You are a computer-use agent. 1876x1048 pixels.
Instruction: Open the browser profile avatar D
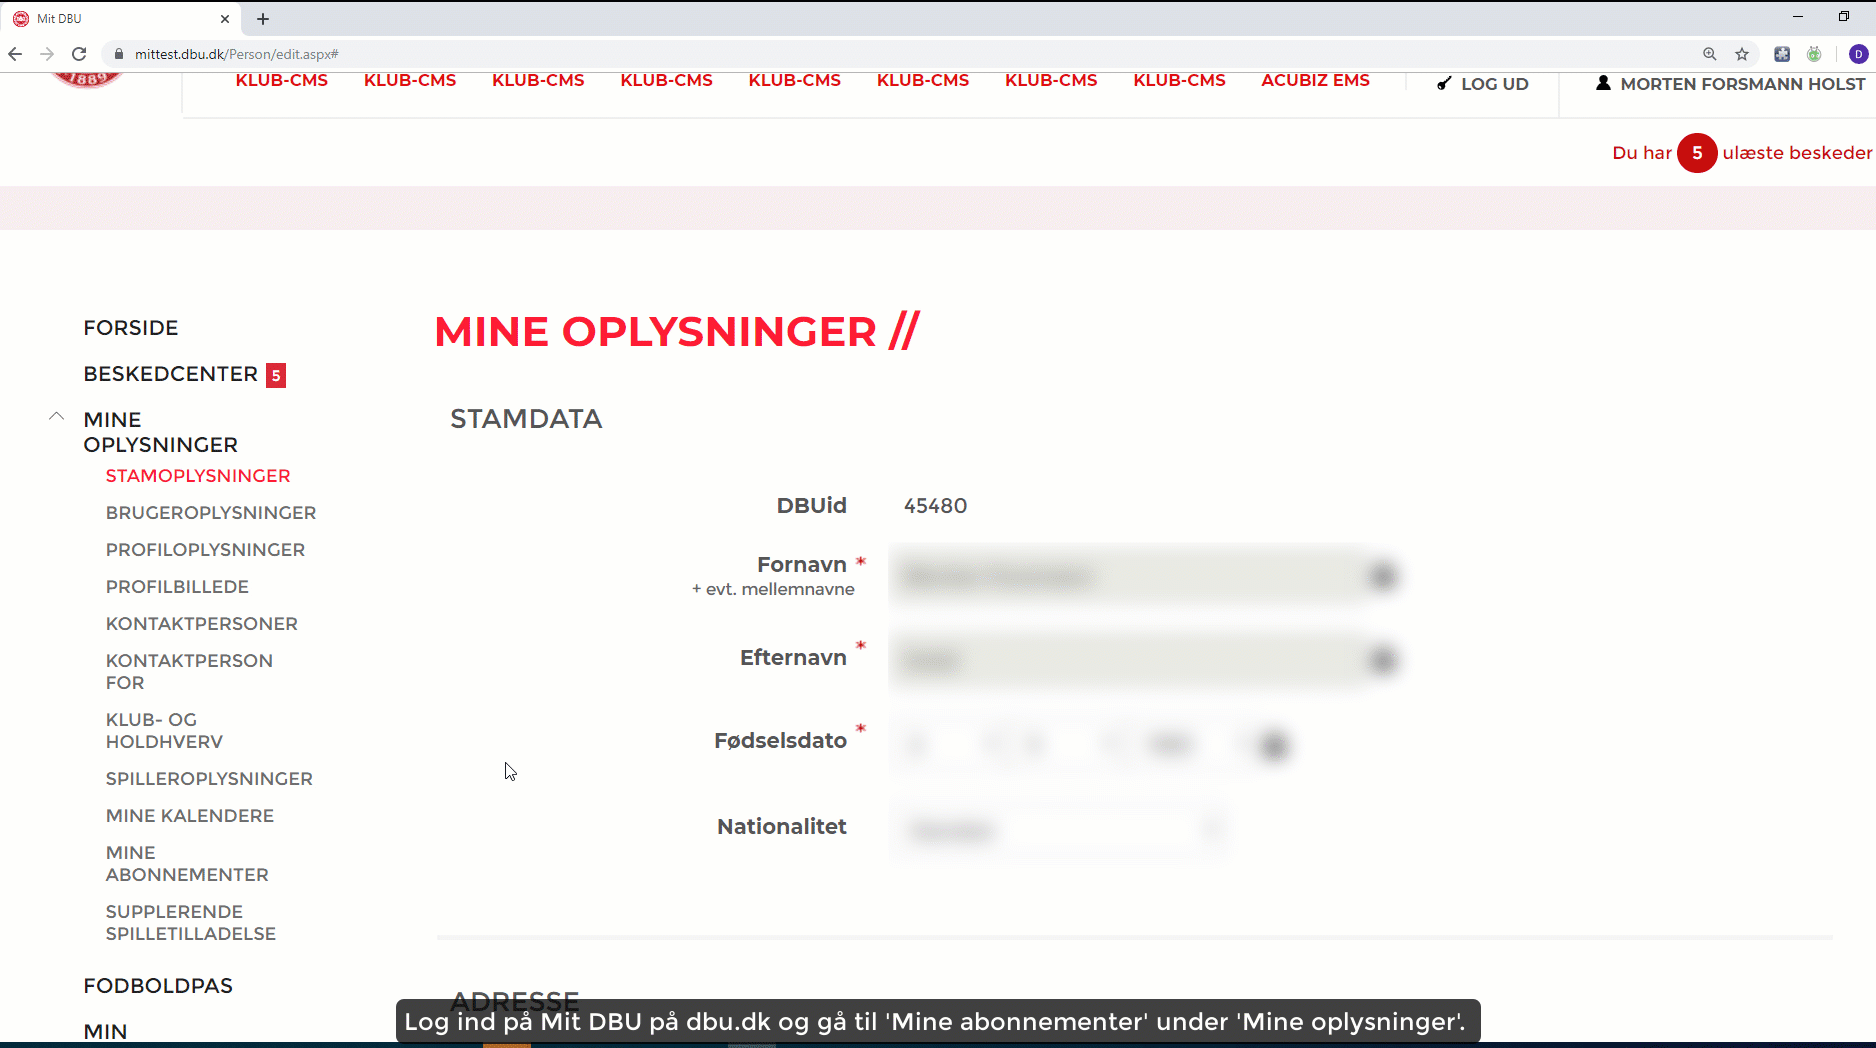point(1858,54)
